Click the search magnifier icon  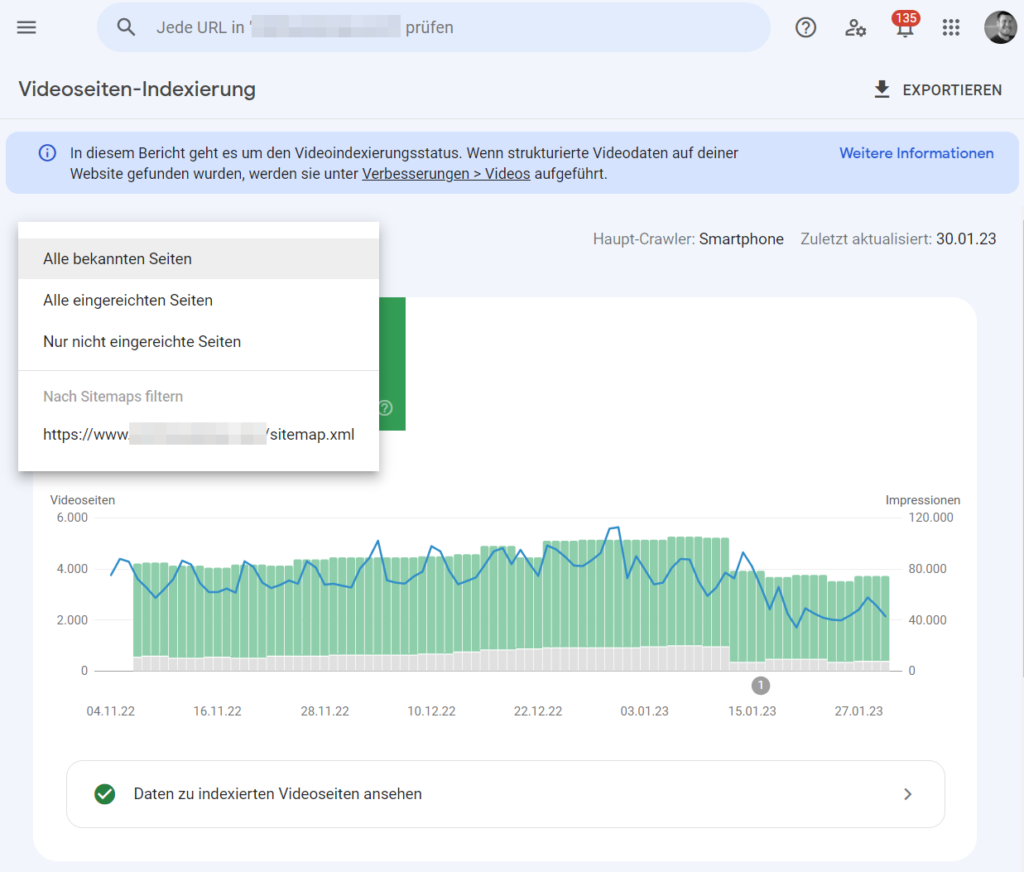126,27
